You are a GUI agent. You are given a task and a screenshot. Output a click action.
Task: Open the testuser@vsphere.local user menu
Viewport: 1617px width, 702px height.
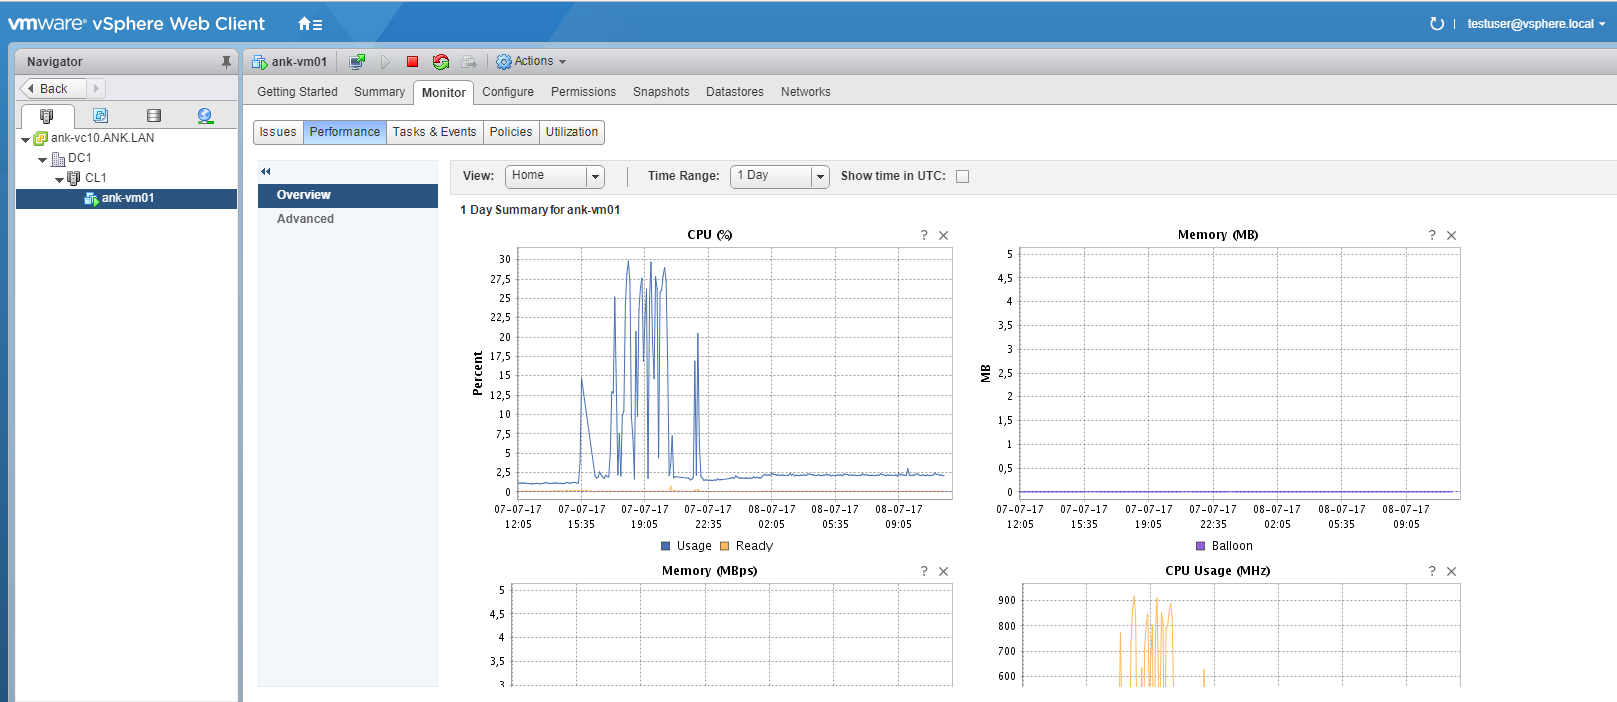tap(1536, 23)
